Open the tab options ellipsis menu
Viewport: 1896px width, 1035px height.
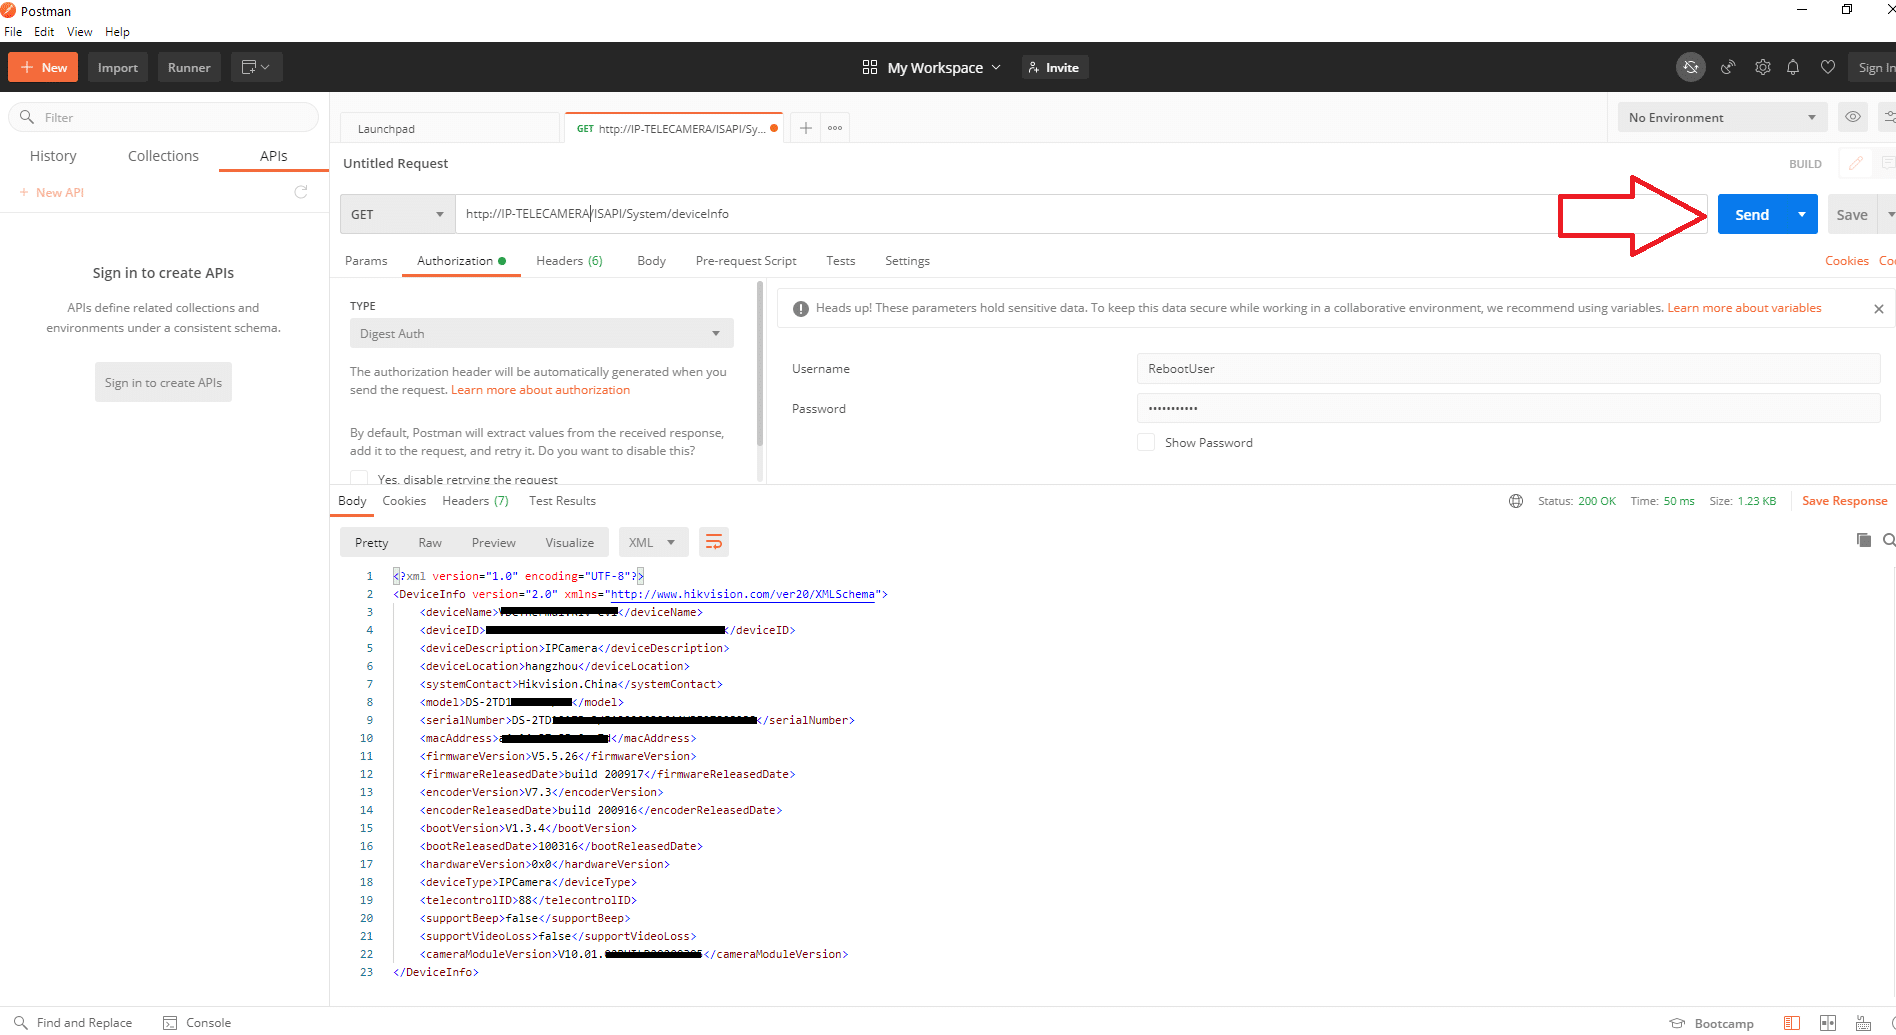click(x=835, y=128)
